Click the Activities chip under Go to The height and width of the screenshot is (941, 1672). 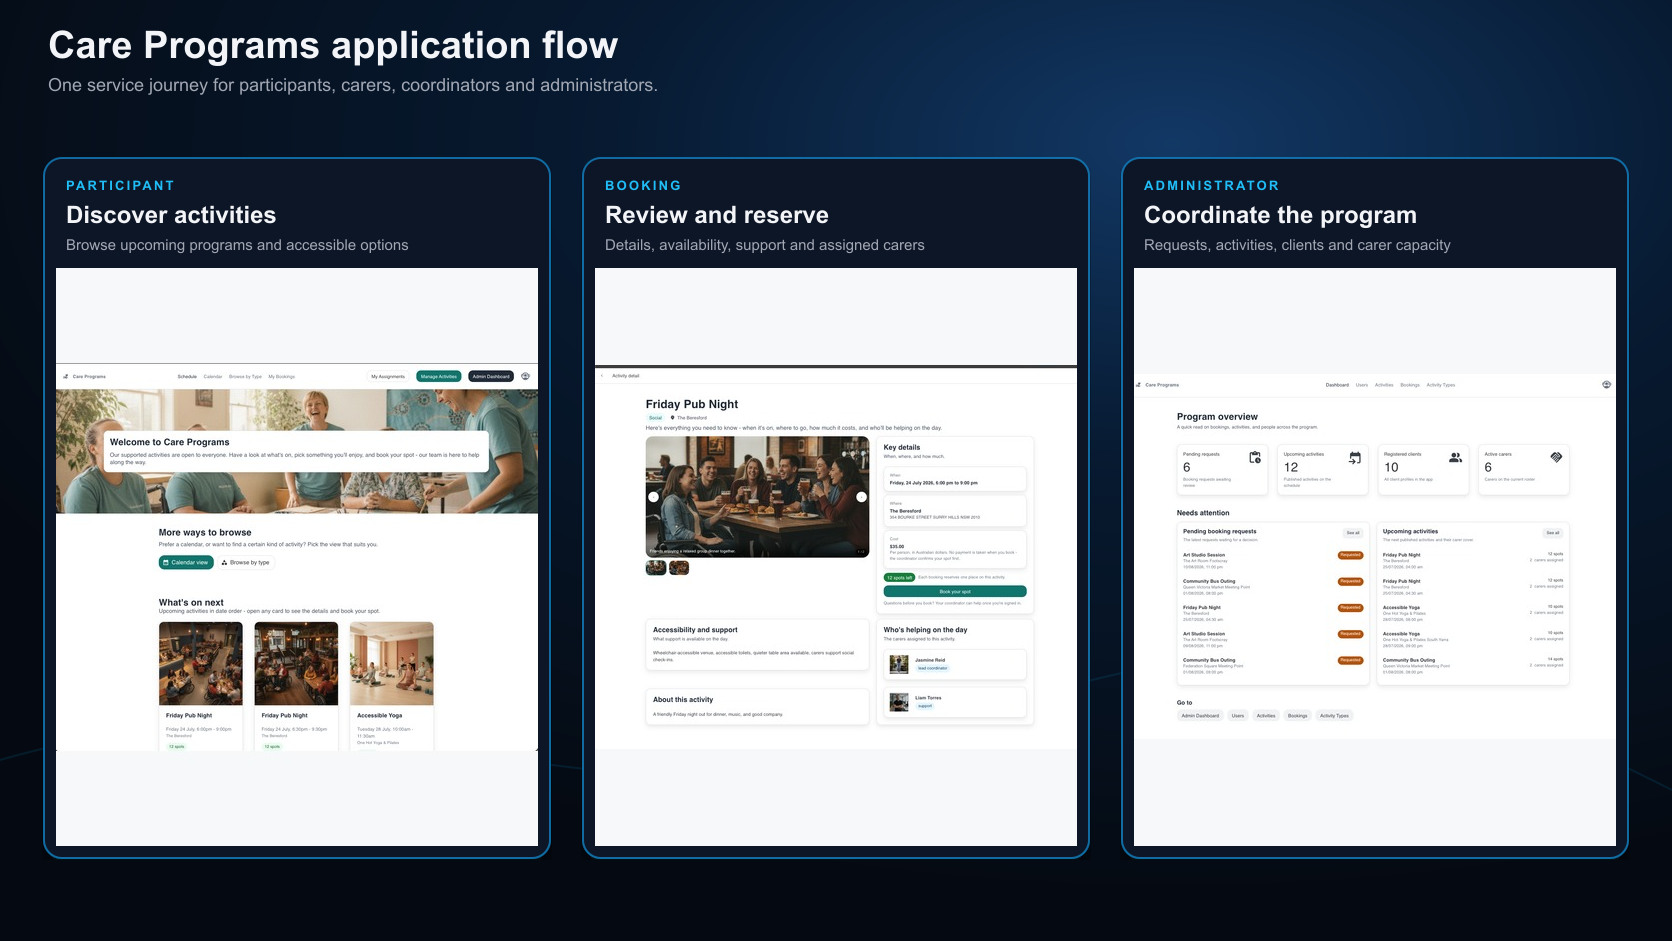tap(1266, 716)
